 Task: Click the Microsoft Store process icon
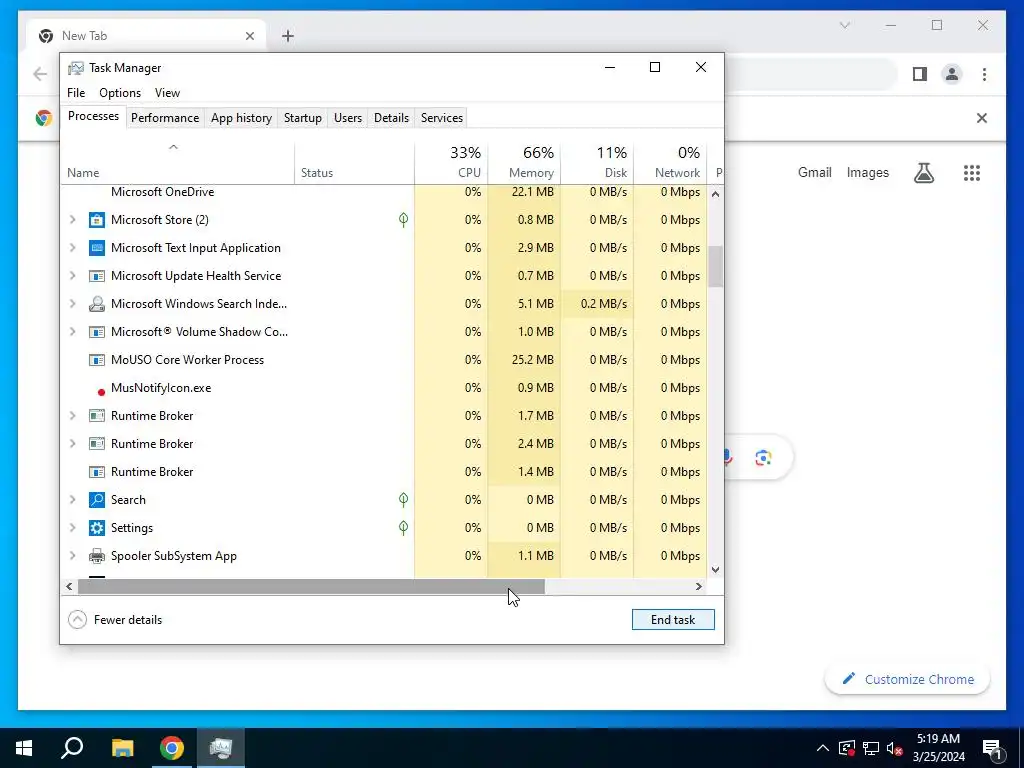[97, 220]
